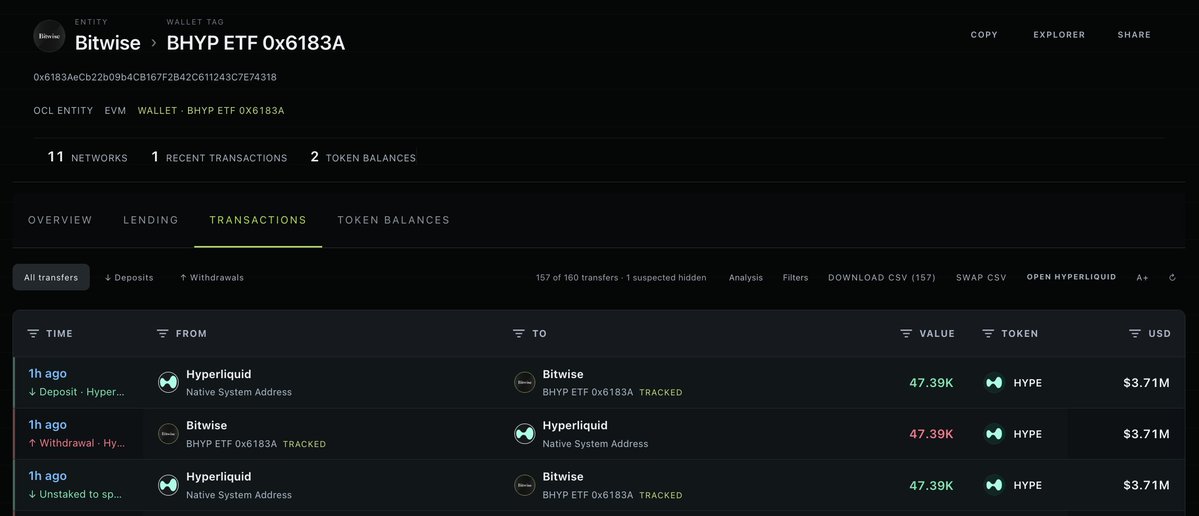Switch to the Overview tab
The width and height of the screenshot is (1199, 516).
click(x=60, y=220)
